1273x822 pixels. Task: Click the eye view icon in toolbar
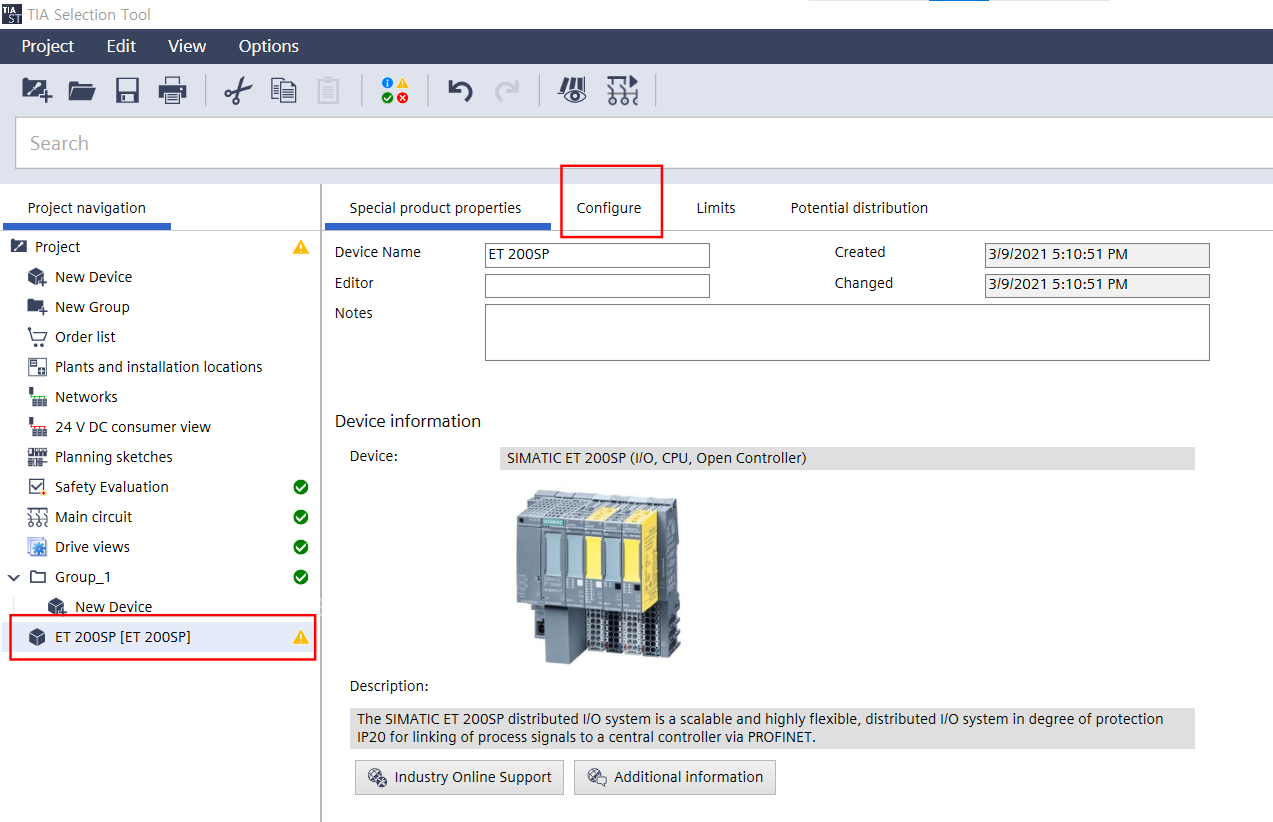point(573,91)
